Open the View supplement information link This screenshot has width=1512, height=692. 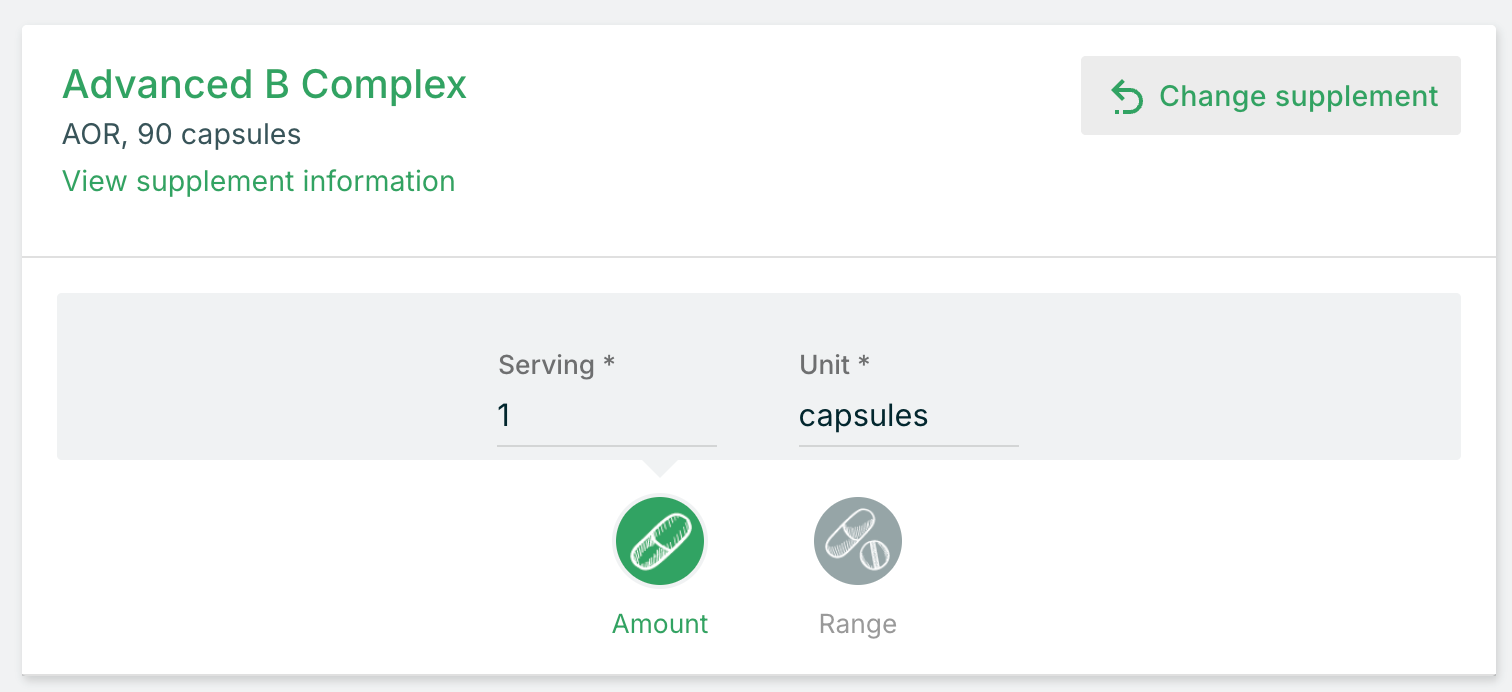pyautogui.click(x=259, y=181)
